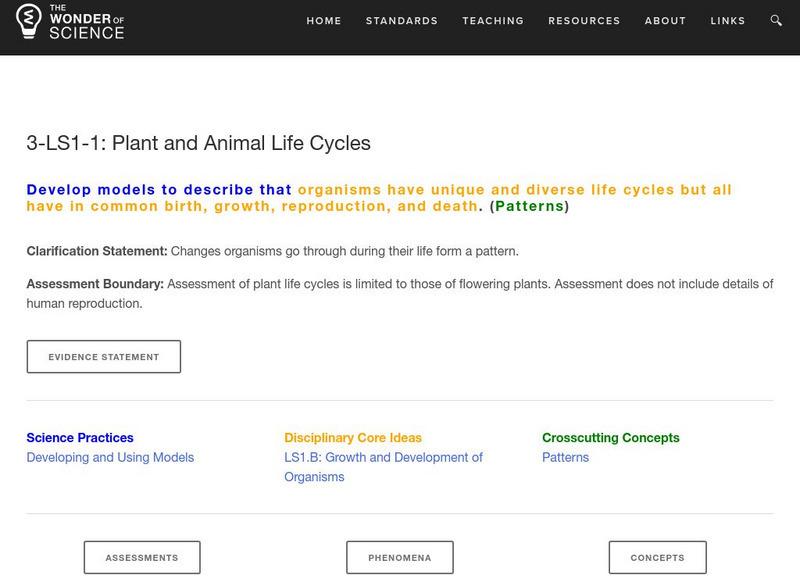Click the blue Science Practices heading

(x=80, y=438)
